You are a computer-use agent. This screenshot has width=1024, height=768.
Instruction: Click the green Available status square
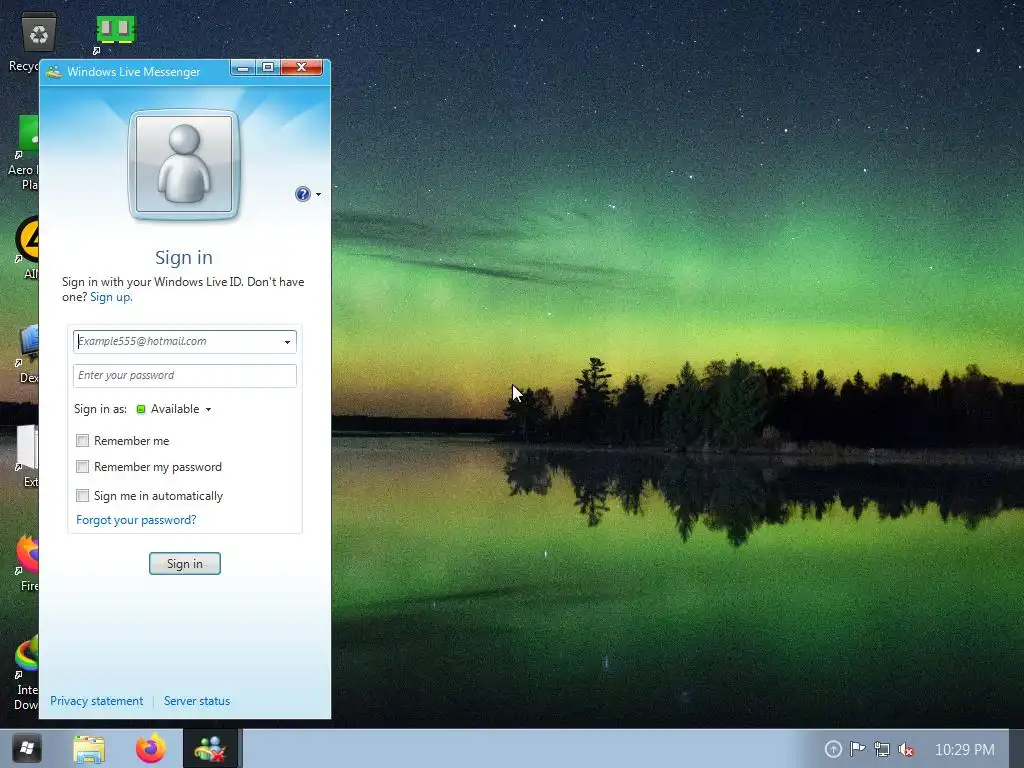140,409
